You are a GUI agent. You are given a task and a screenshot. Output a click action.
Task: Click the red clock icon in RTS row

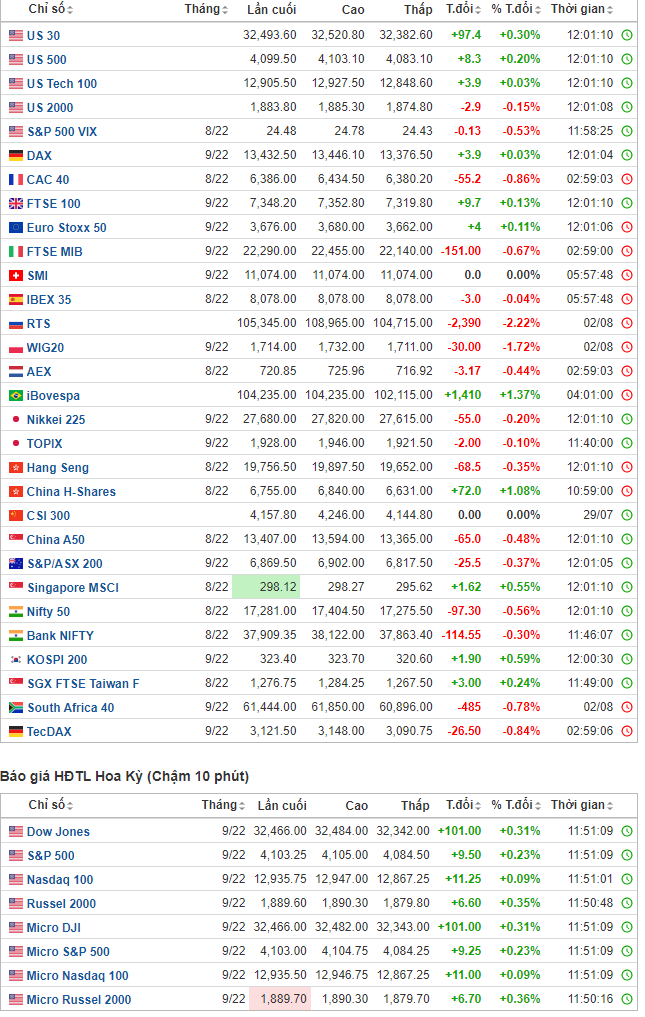627,323
